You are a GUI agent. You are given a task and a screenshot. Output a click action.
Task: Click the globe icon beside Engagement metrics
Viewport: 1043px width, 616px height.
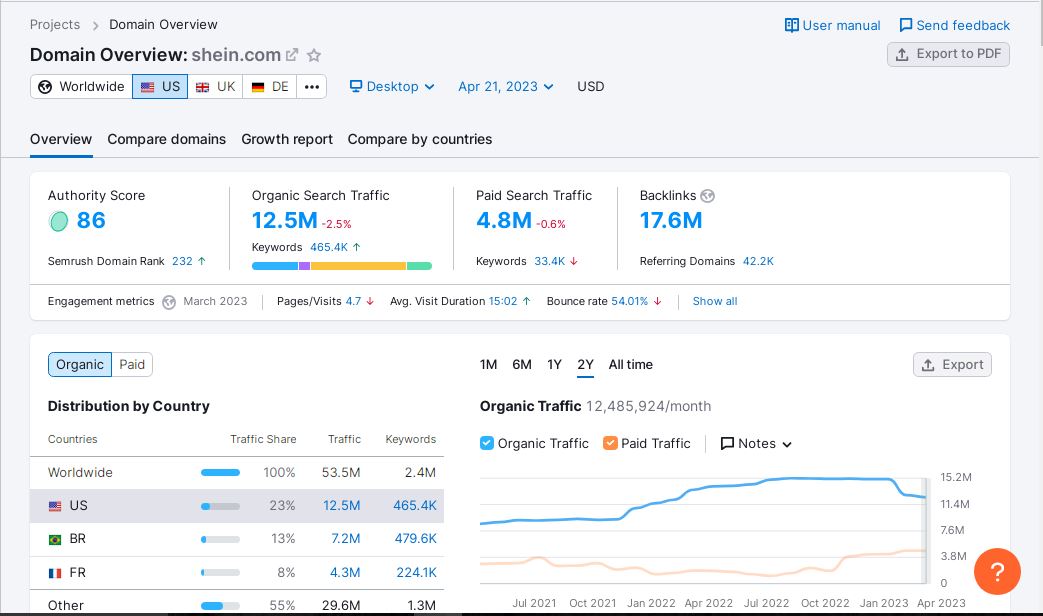point(169,302)
